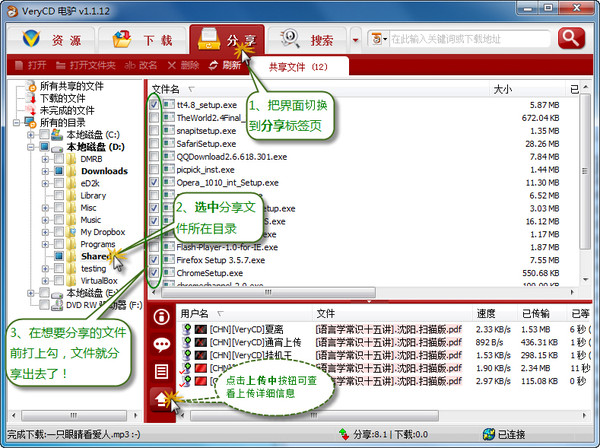The height and width of the screenshot is (448, 600).
Task: Click the 打开文件夹 toolbar button
Action: point(85,65)
